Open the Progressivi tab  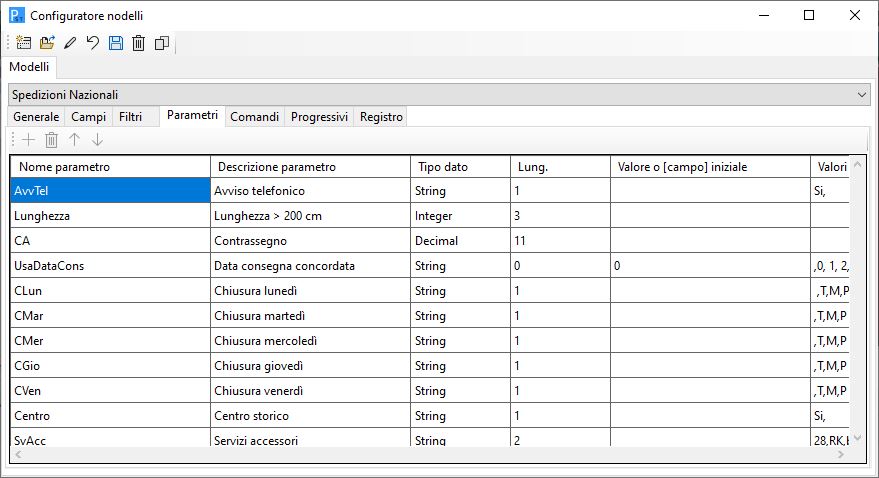(320, 117)
